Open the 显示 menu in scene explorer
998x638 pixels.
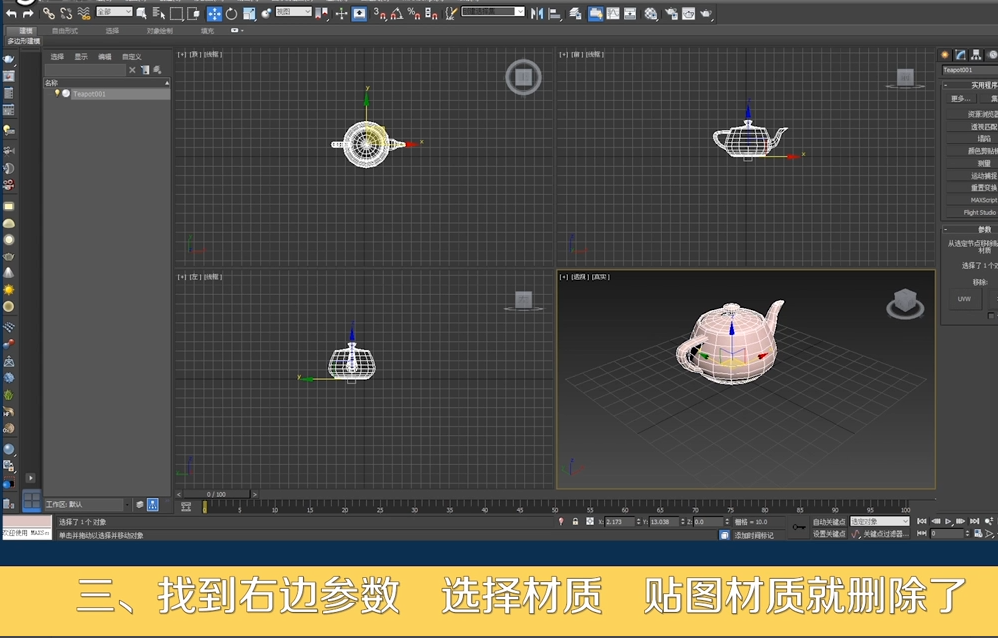(x=81, y=57)
